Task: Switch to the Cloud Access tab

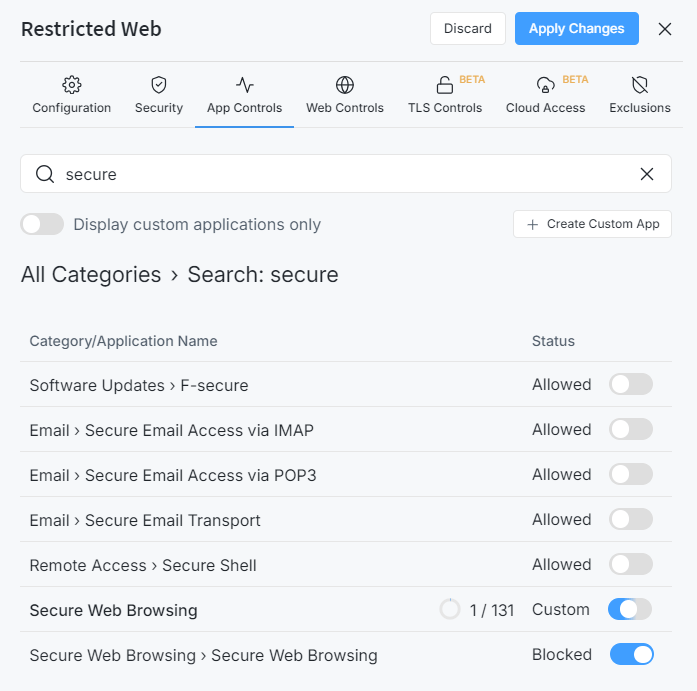Action: point(545,95)
